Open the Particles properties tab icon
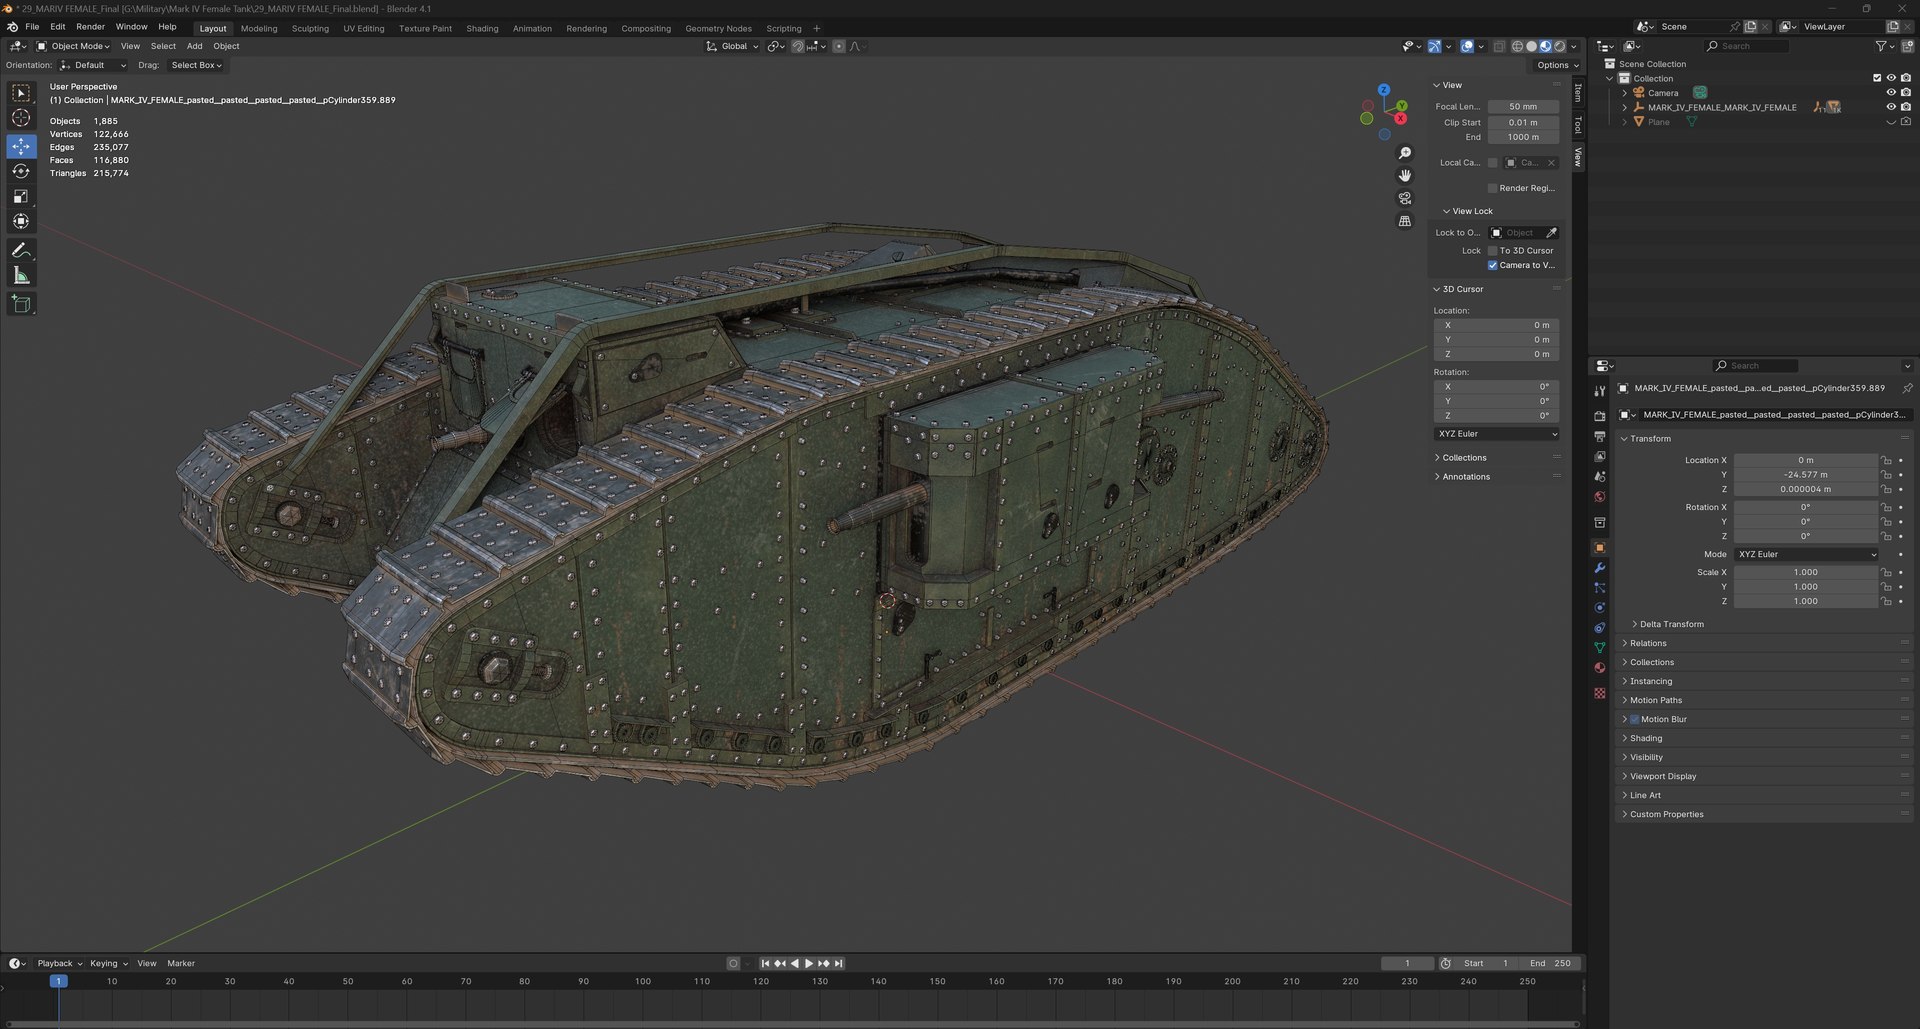The image size is (1920, 1029). [1599, 588]
